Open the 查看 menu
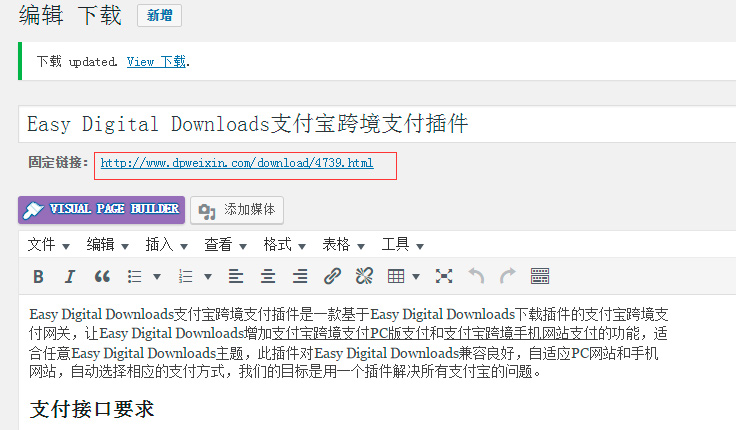 point(225,245)
